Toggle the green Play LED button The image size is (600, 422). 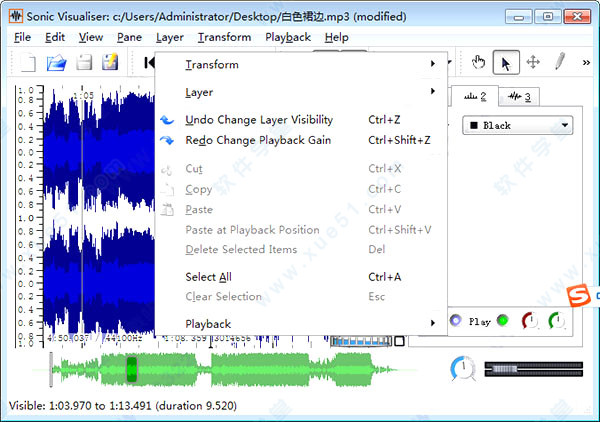pyautogui.click(x=502, y=320)
